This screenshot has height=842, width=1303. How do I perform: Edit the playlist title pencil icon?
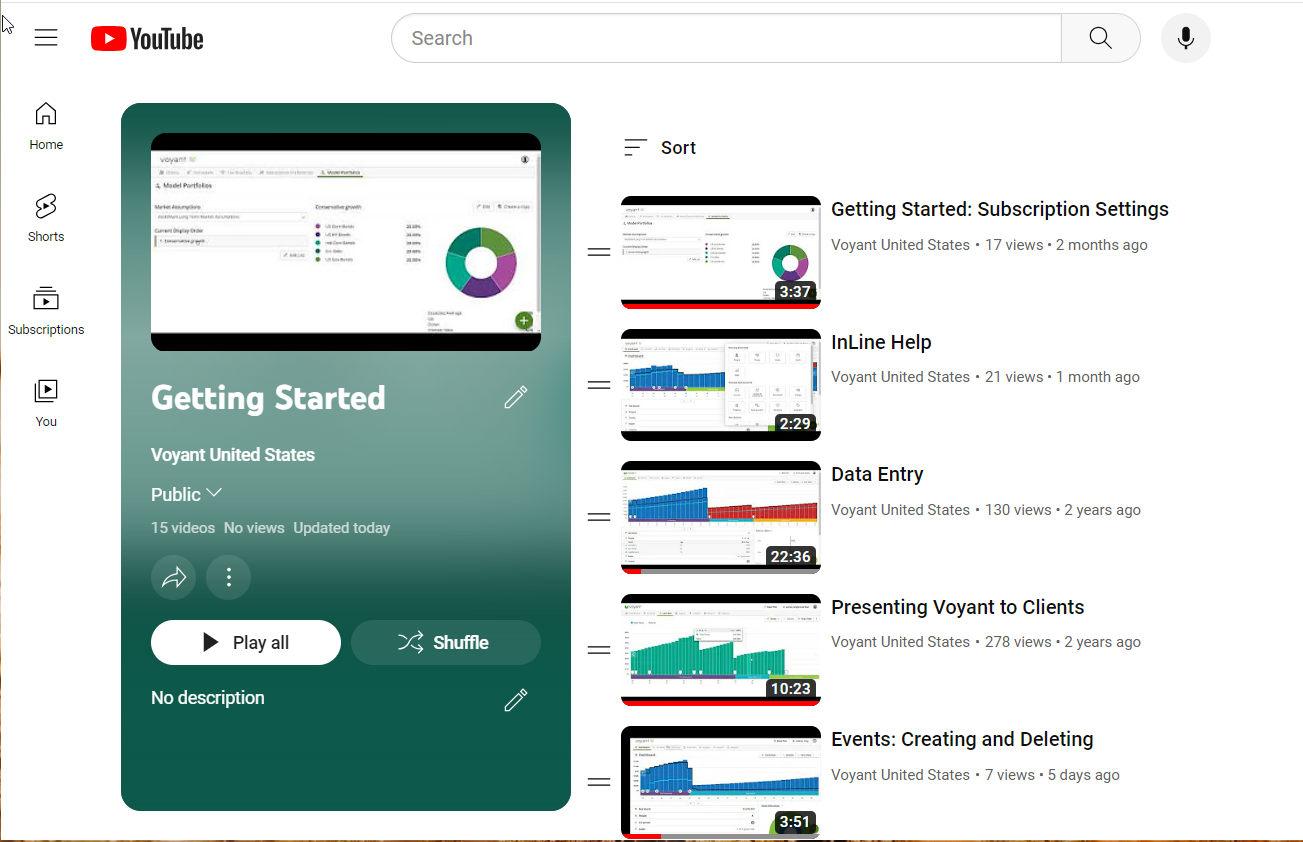point(515,398)
